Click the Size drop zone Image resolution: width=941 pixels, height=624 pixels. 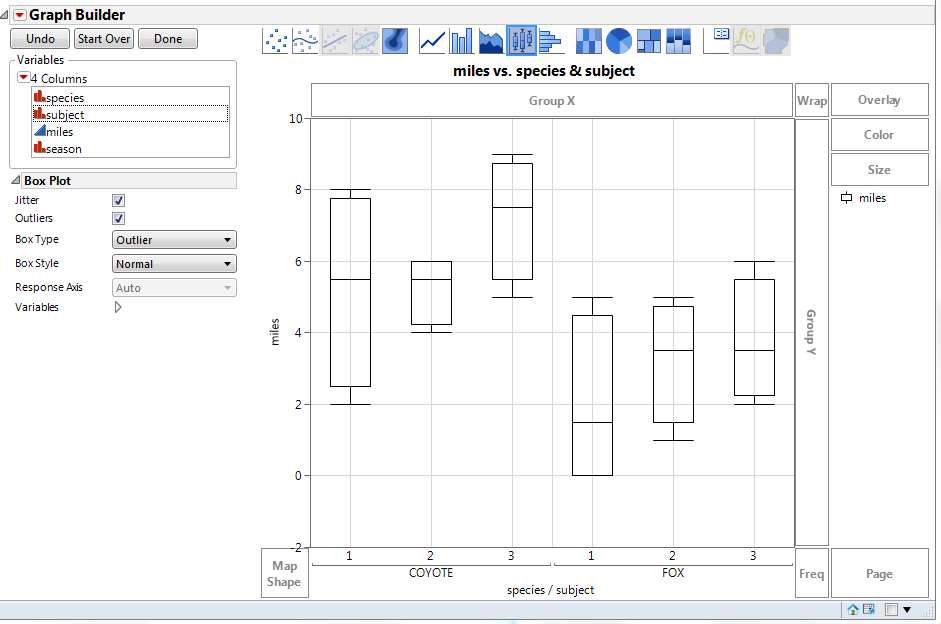pyautogui.click(x=879, y=169)
